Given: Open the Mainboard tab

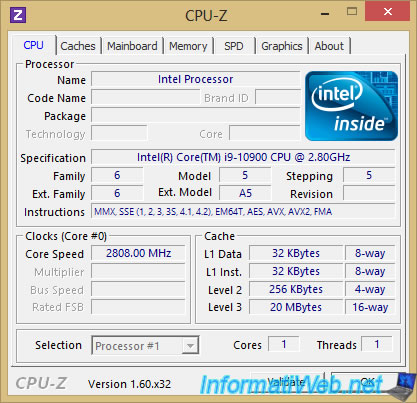Looking at the screenshot, I should point(132,46).
